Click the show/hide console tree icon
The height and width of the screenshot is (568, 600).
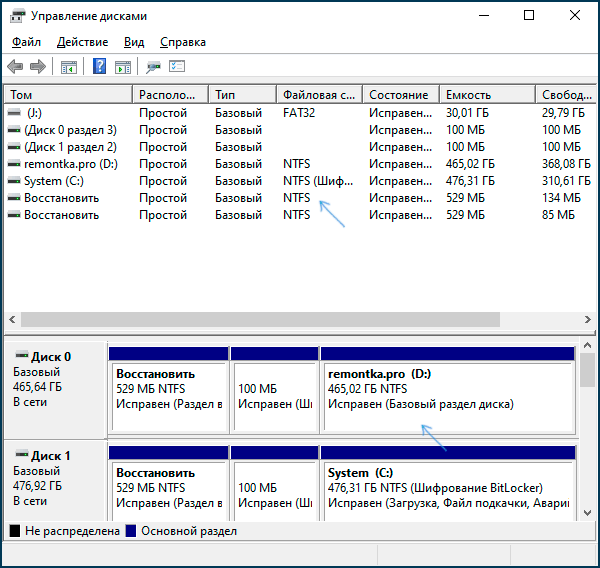click(69, 67)
